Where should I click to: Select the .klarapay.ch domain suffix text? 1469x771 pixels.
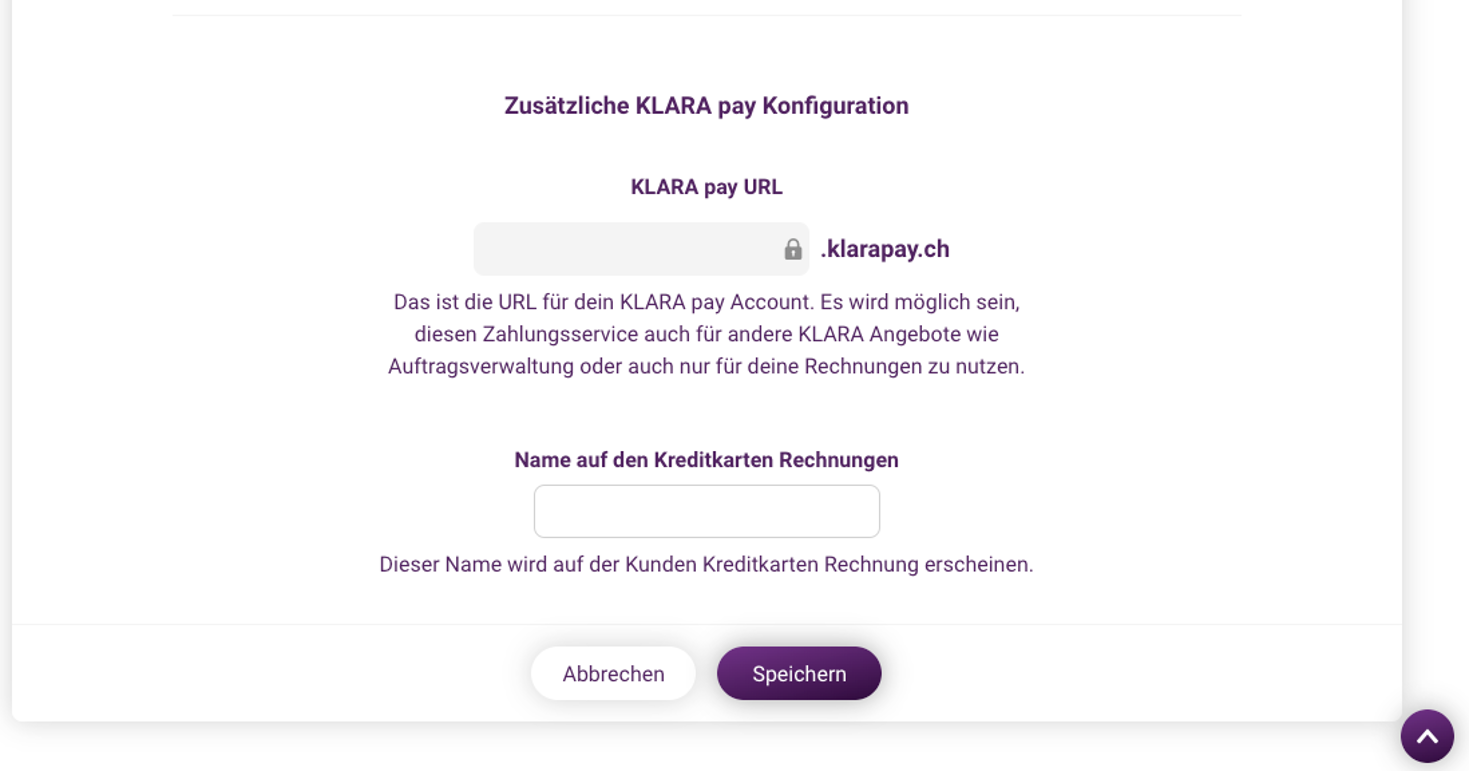(885, 249)
